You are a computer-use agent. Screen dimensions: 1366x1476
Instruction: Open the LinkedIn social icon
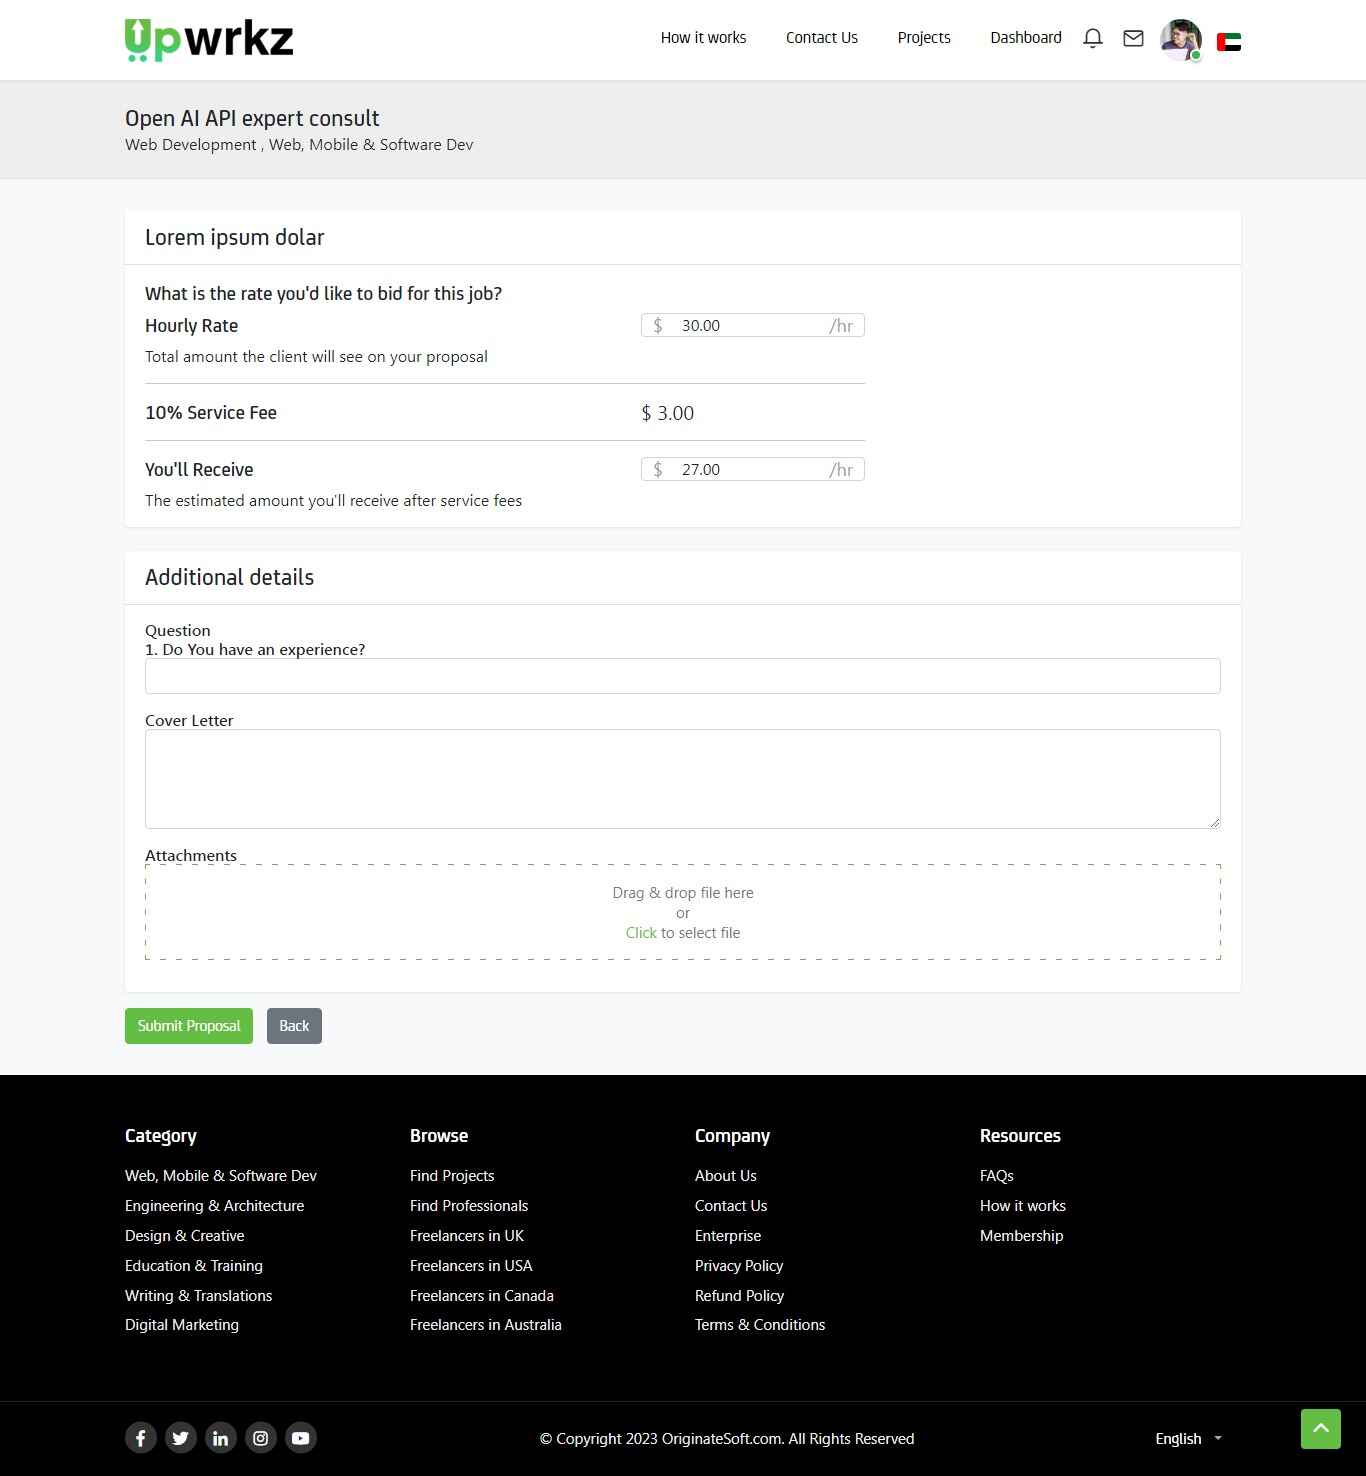(x=221, y=1438)
